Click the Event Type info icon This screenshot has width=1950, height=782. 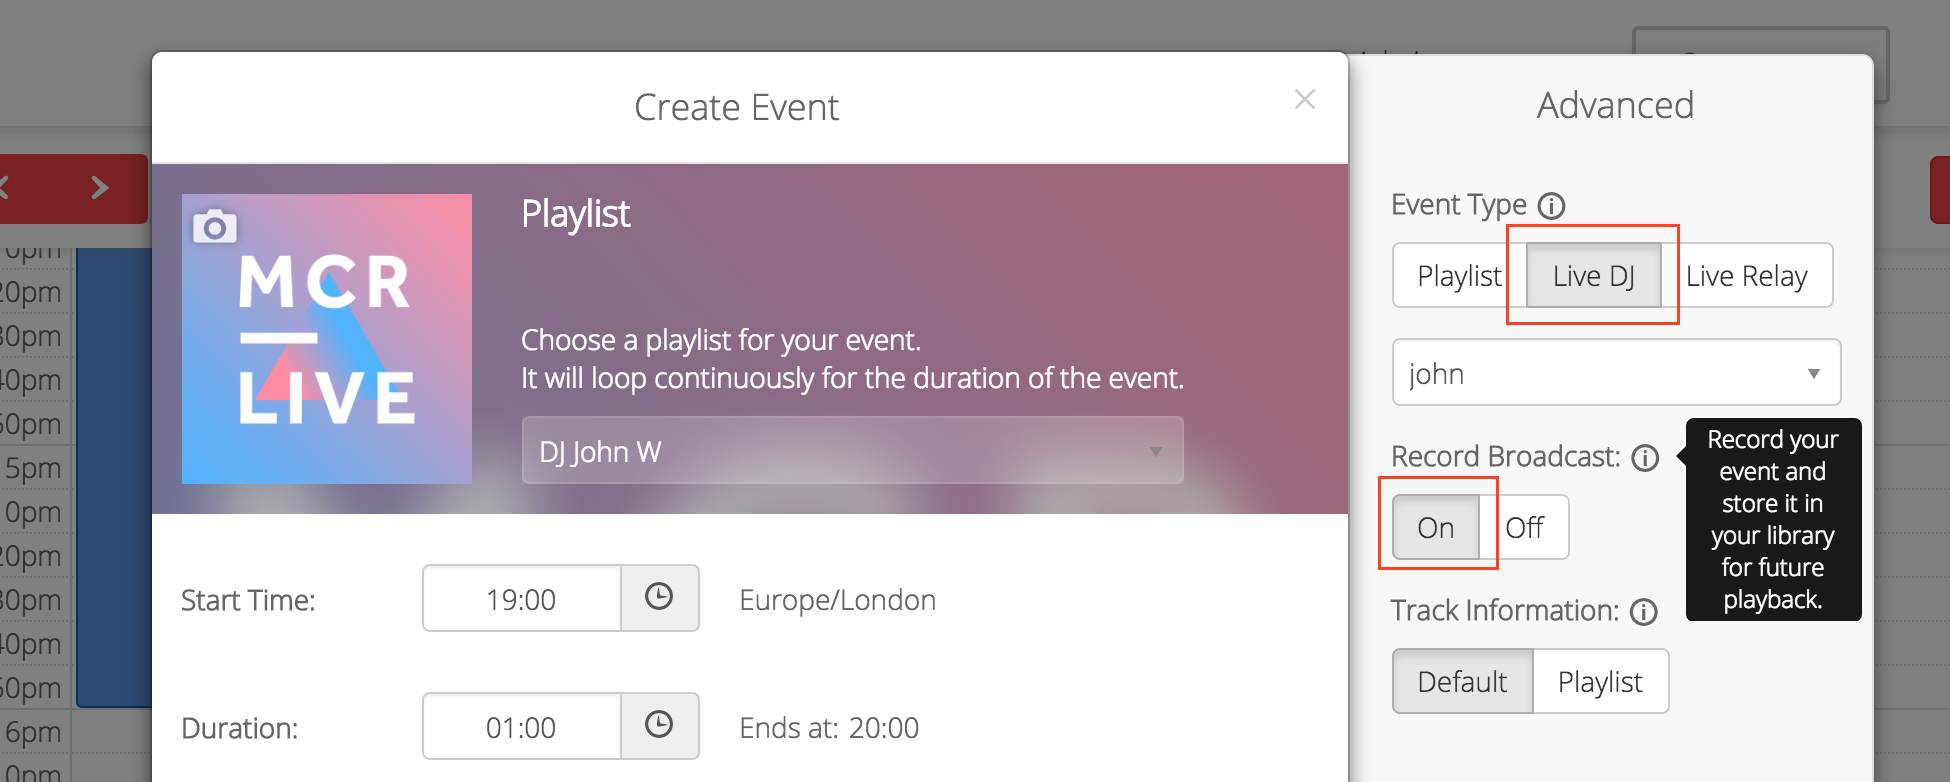[x=1551, y=206]
